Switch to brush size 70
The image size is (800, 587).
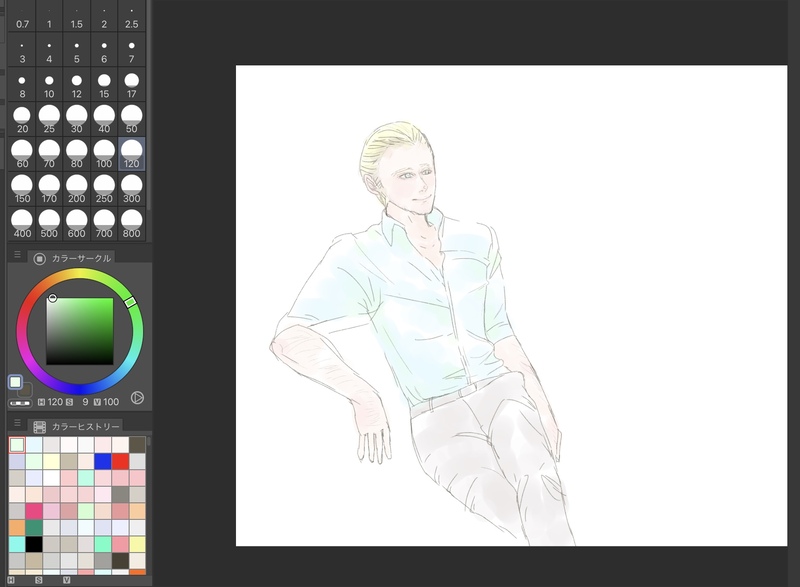click(x=49, y=154)
